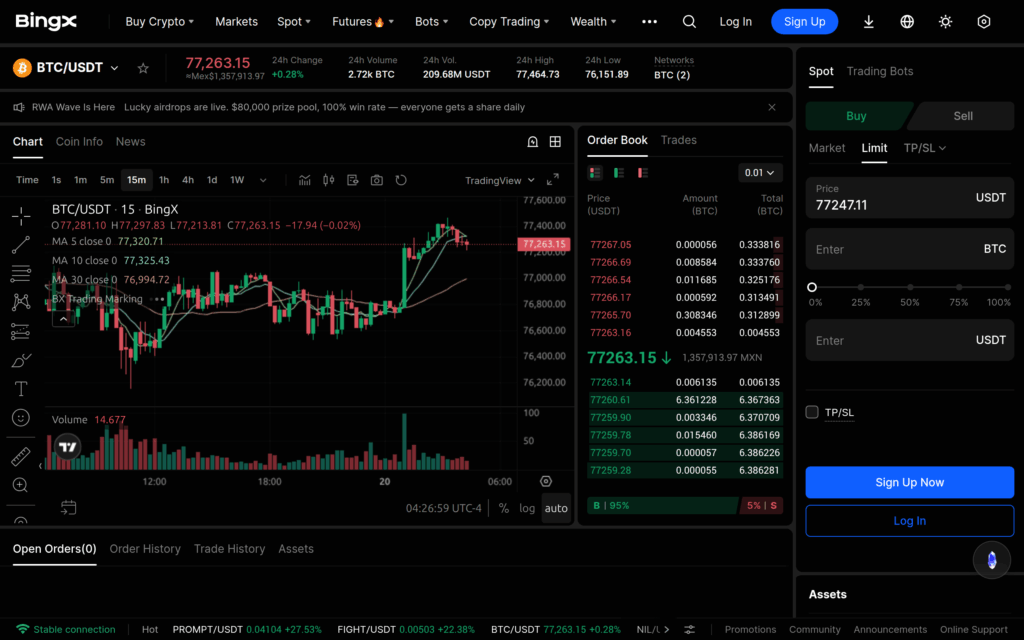The image size is (1024, 640).
Task: Open the TradingView chart source dropdown
Action: (500, 180)
